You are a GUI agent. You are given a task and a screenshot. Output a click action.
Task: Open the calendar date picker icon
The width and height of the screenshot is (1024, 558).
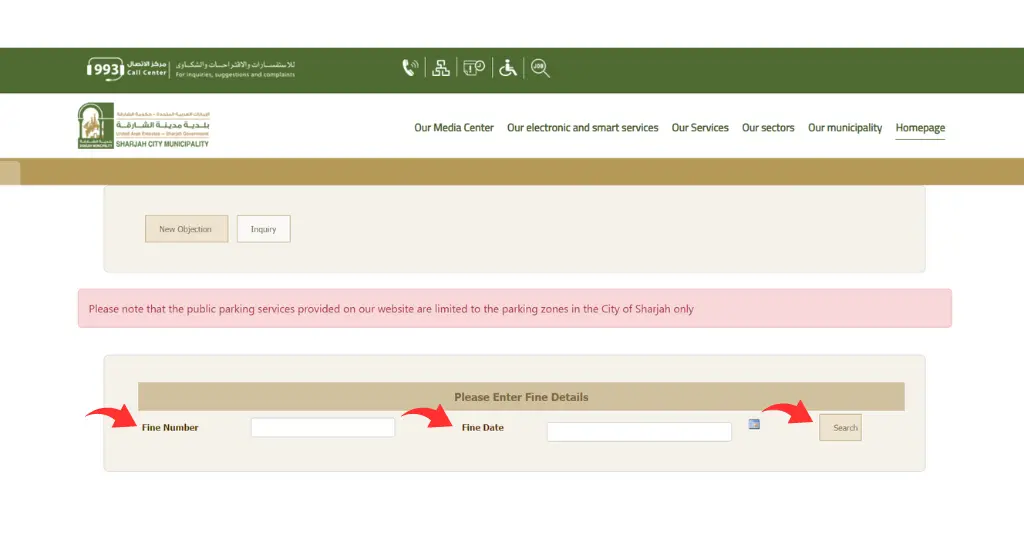coord(754,424)
